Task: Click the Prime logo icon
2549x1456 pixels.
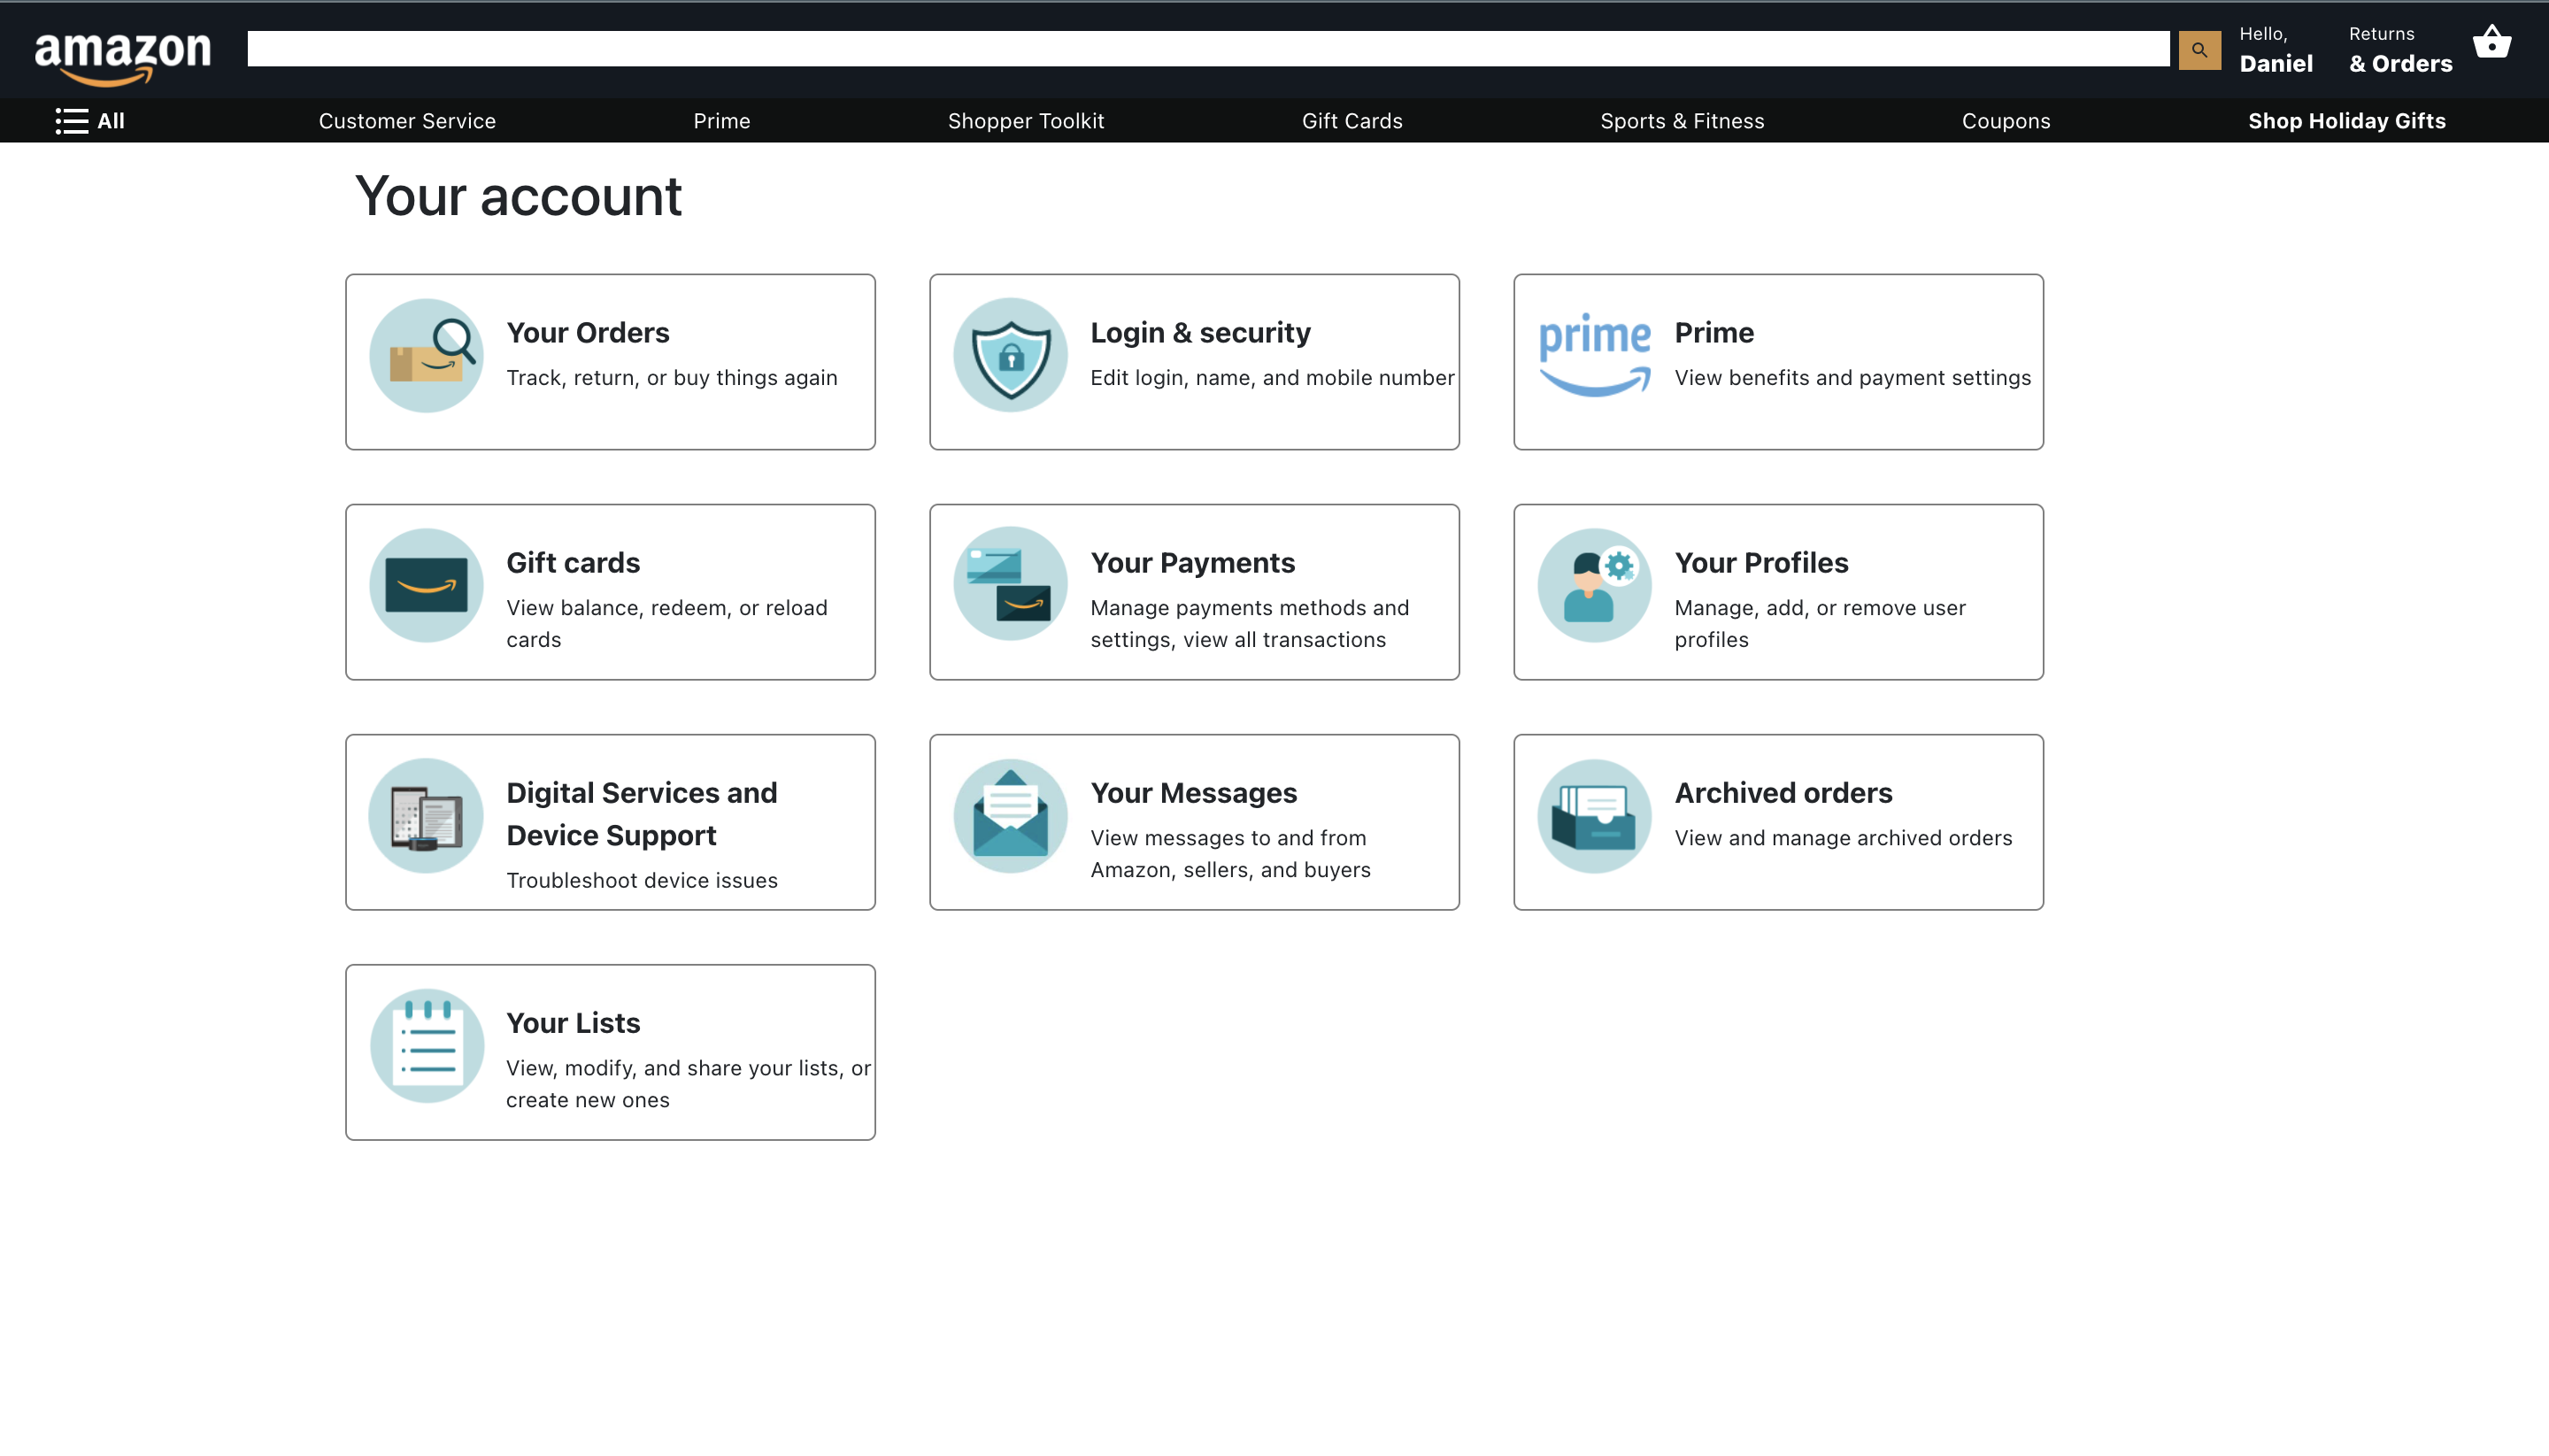Action: tap(1594, 355)
